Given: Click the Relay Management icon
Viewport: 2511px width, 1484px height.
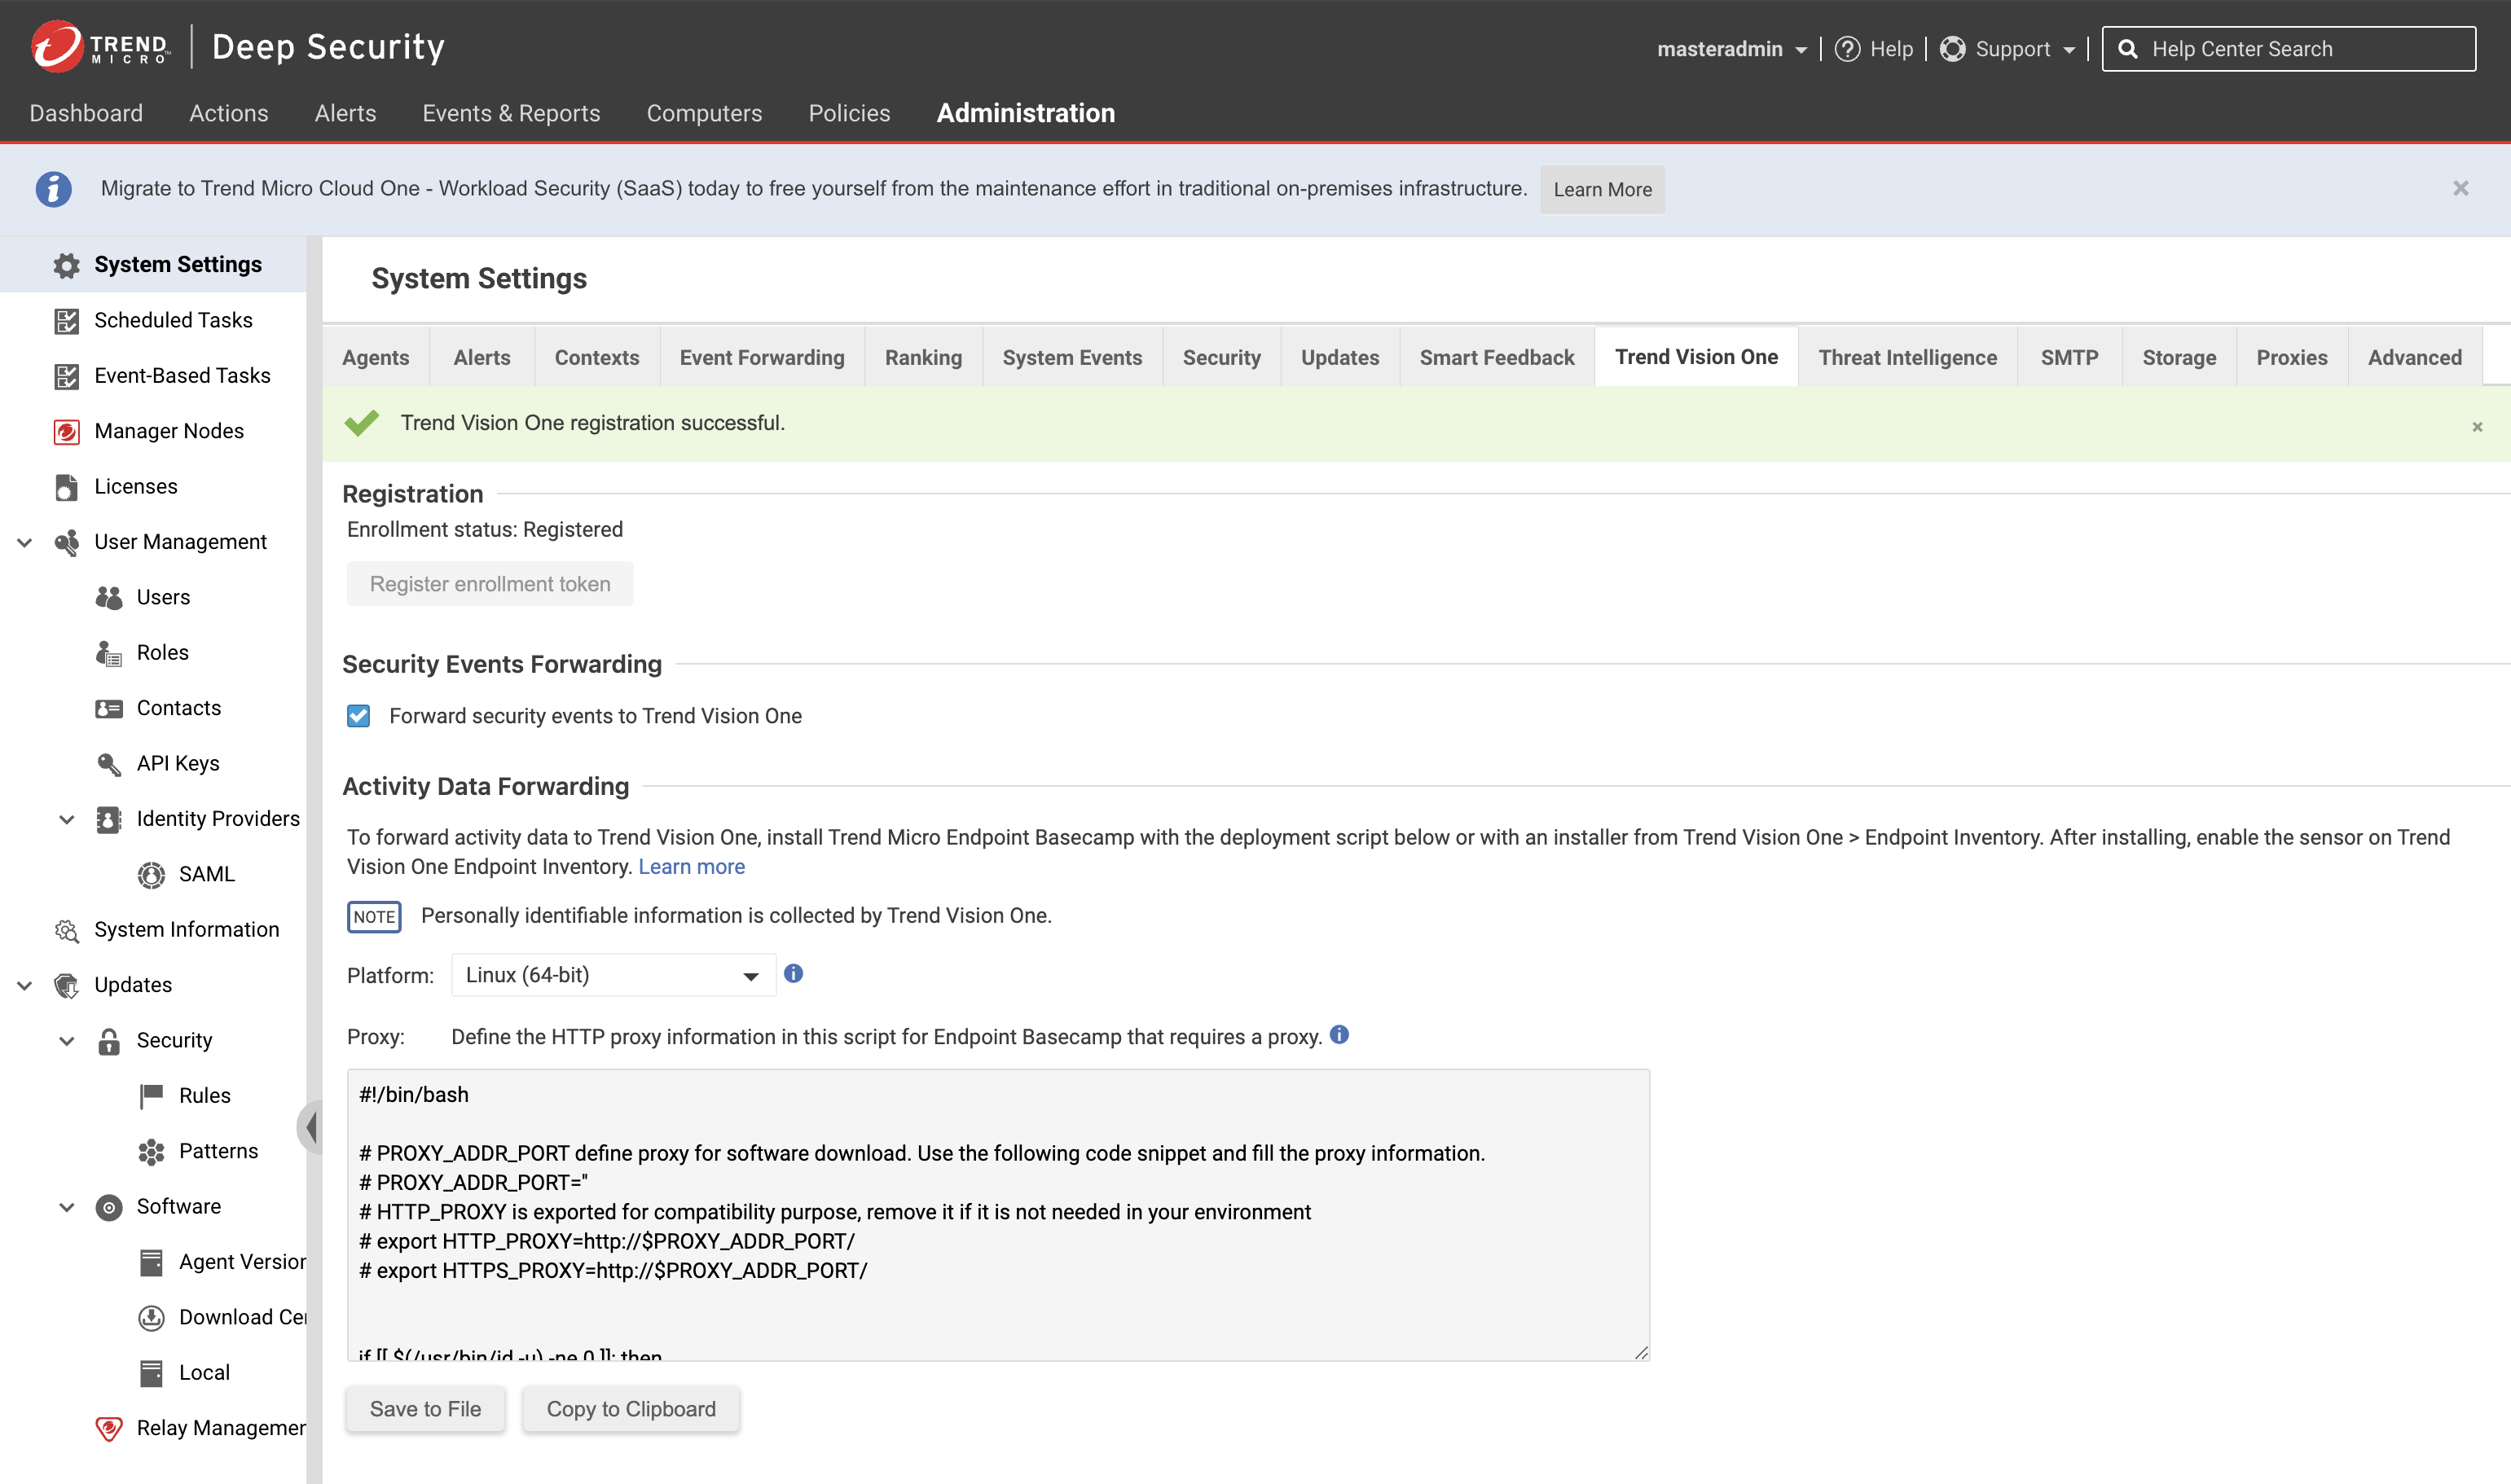Looking at the screenshot, I should pyautogui.click(x=109, y=1429).
